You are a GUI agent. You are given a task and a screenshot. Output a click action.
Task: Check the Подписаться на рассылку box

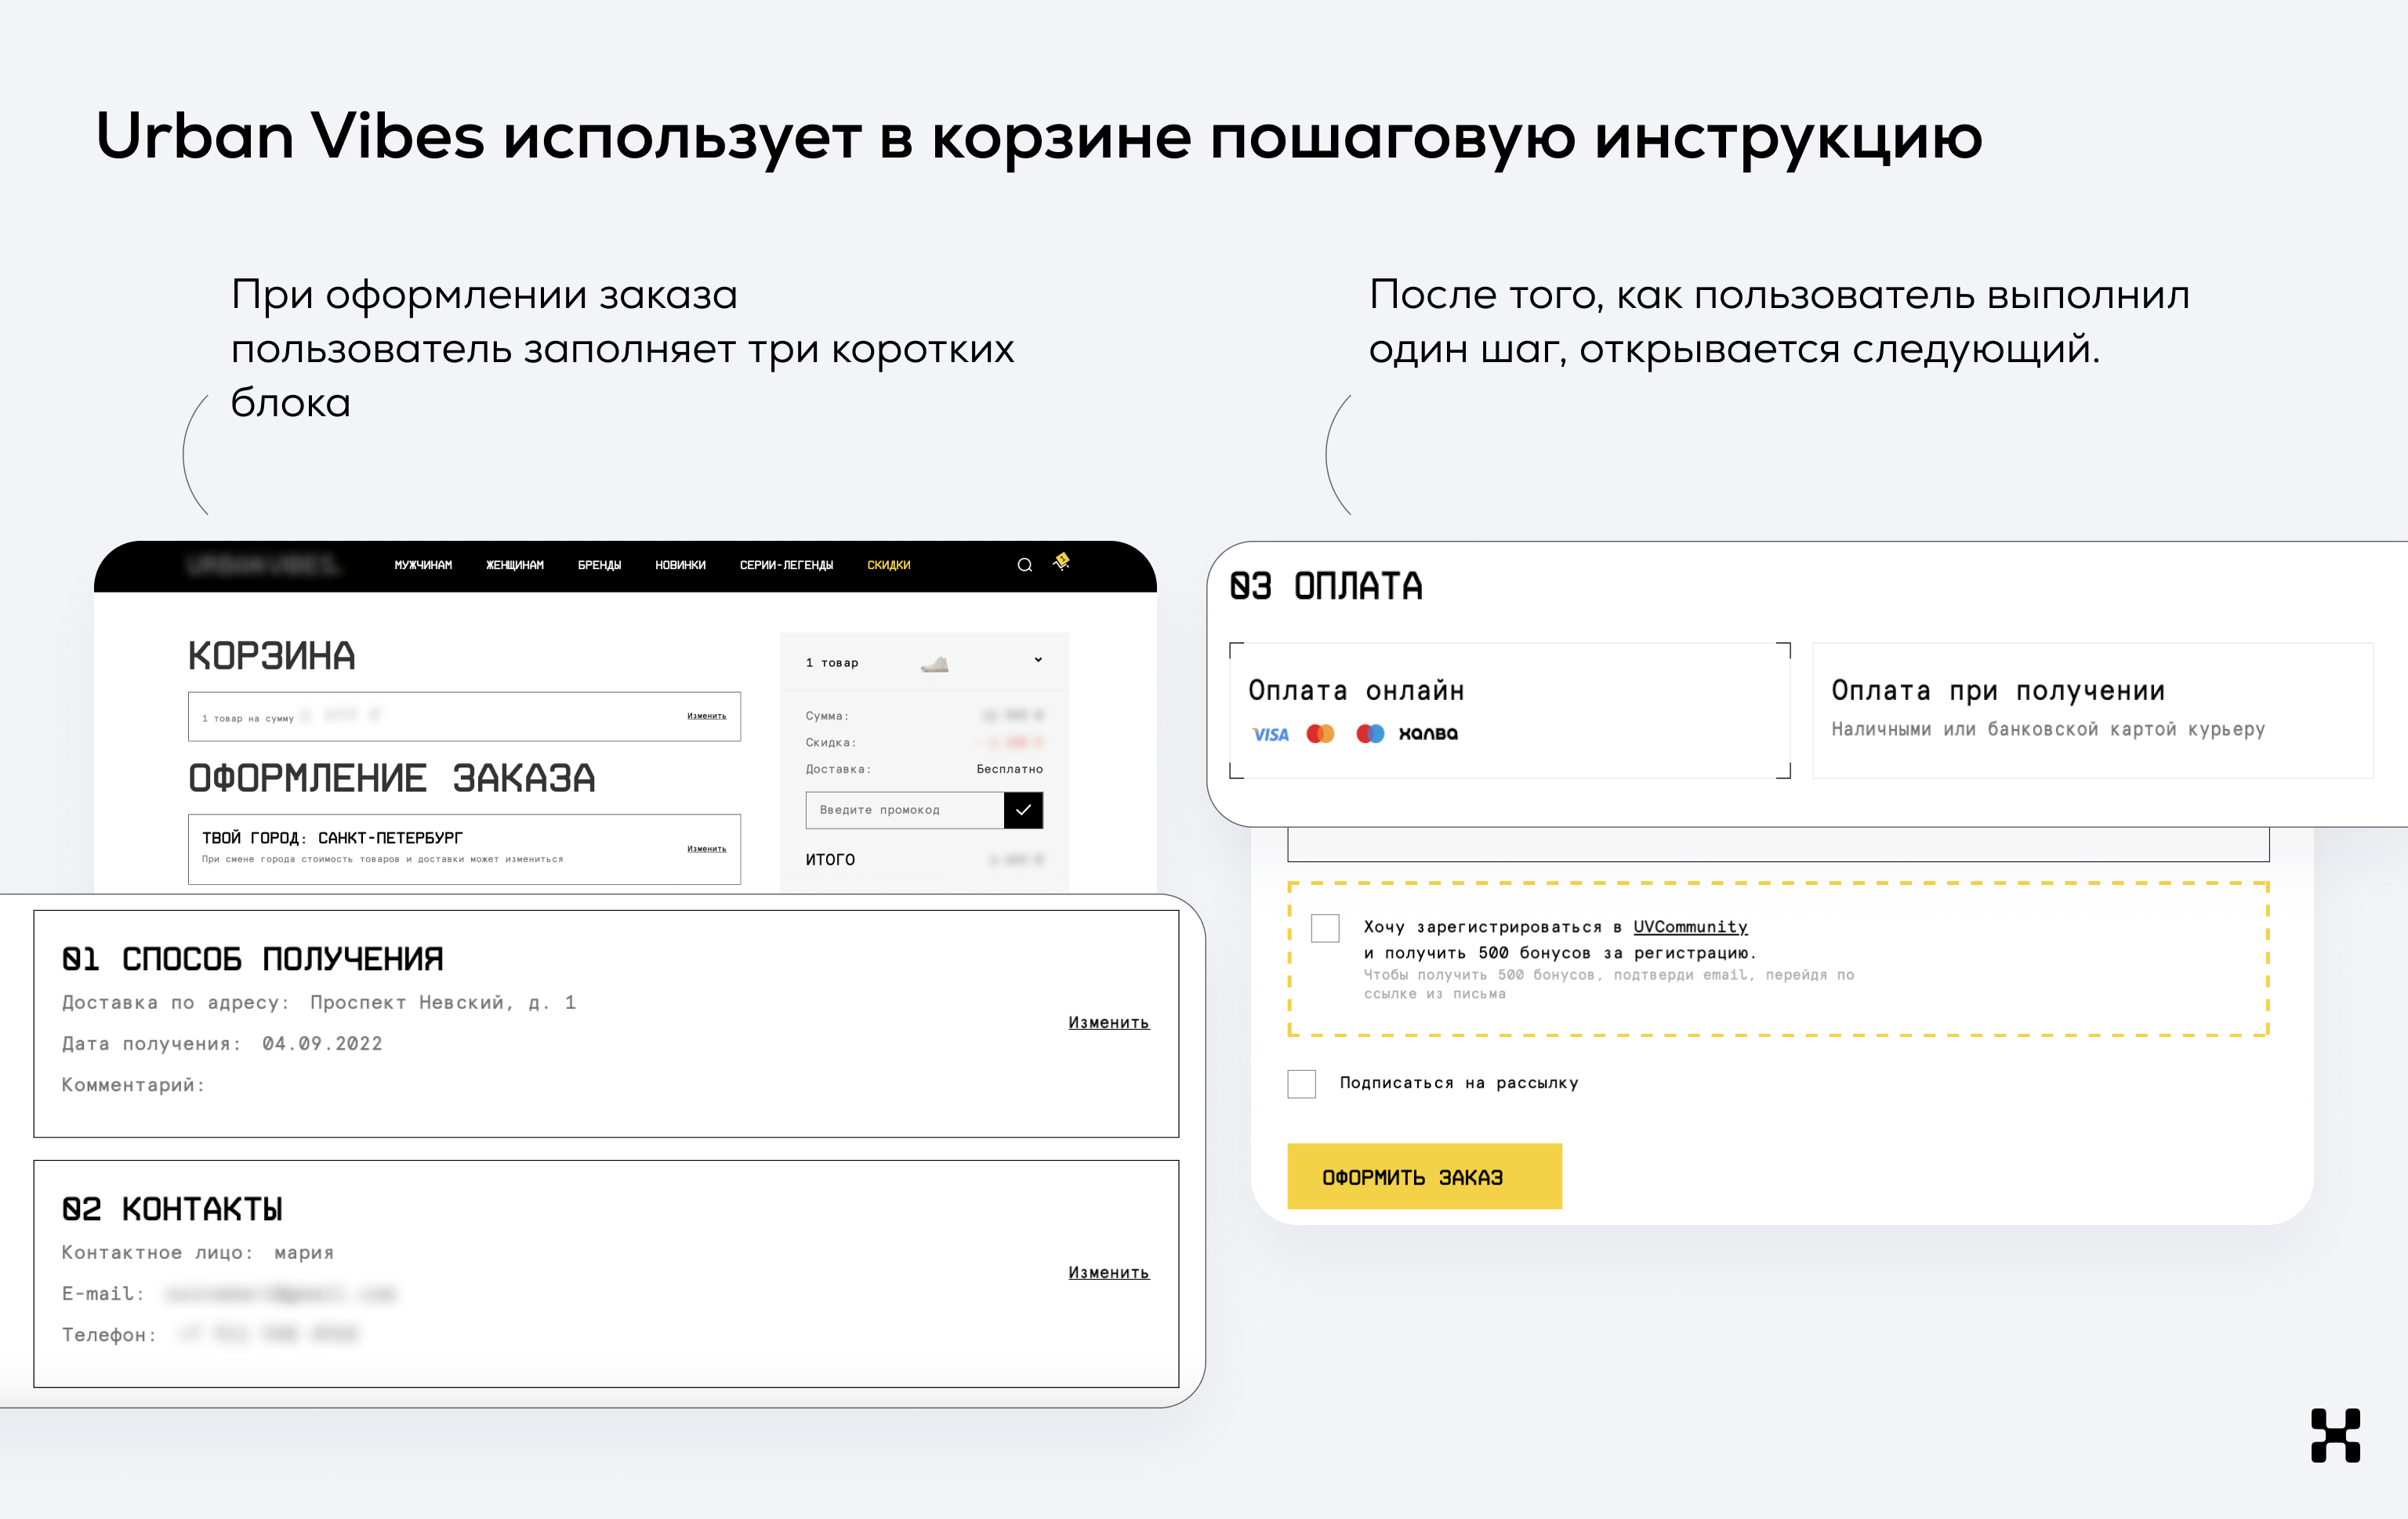[x=1301, y=1084]
